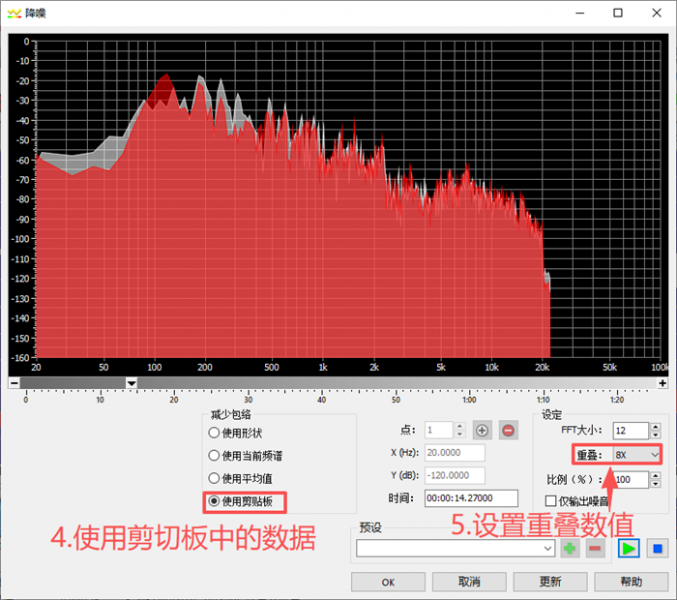Screen dimensions: 677x600
Task: Open the 重叠 8X dropdown
Action: click(636, 455)
